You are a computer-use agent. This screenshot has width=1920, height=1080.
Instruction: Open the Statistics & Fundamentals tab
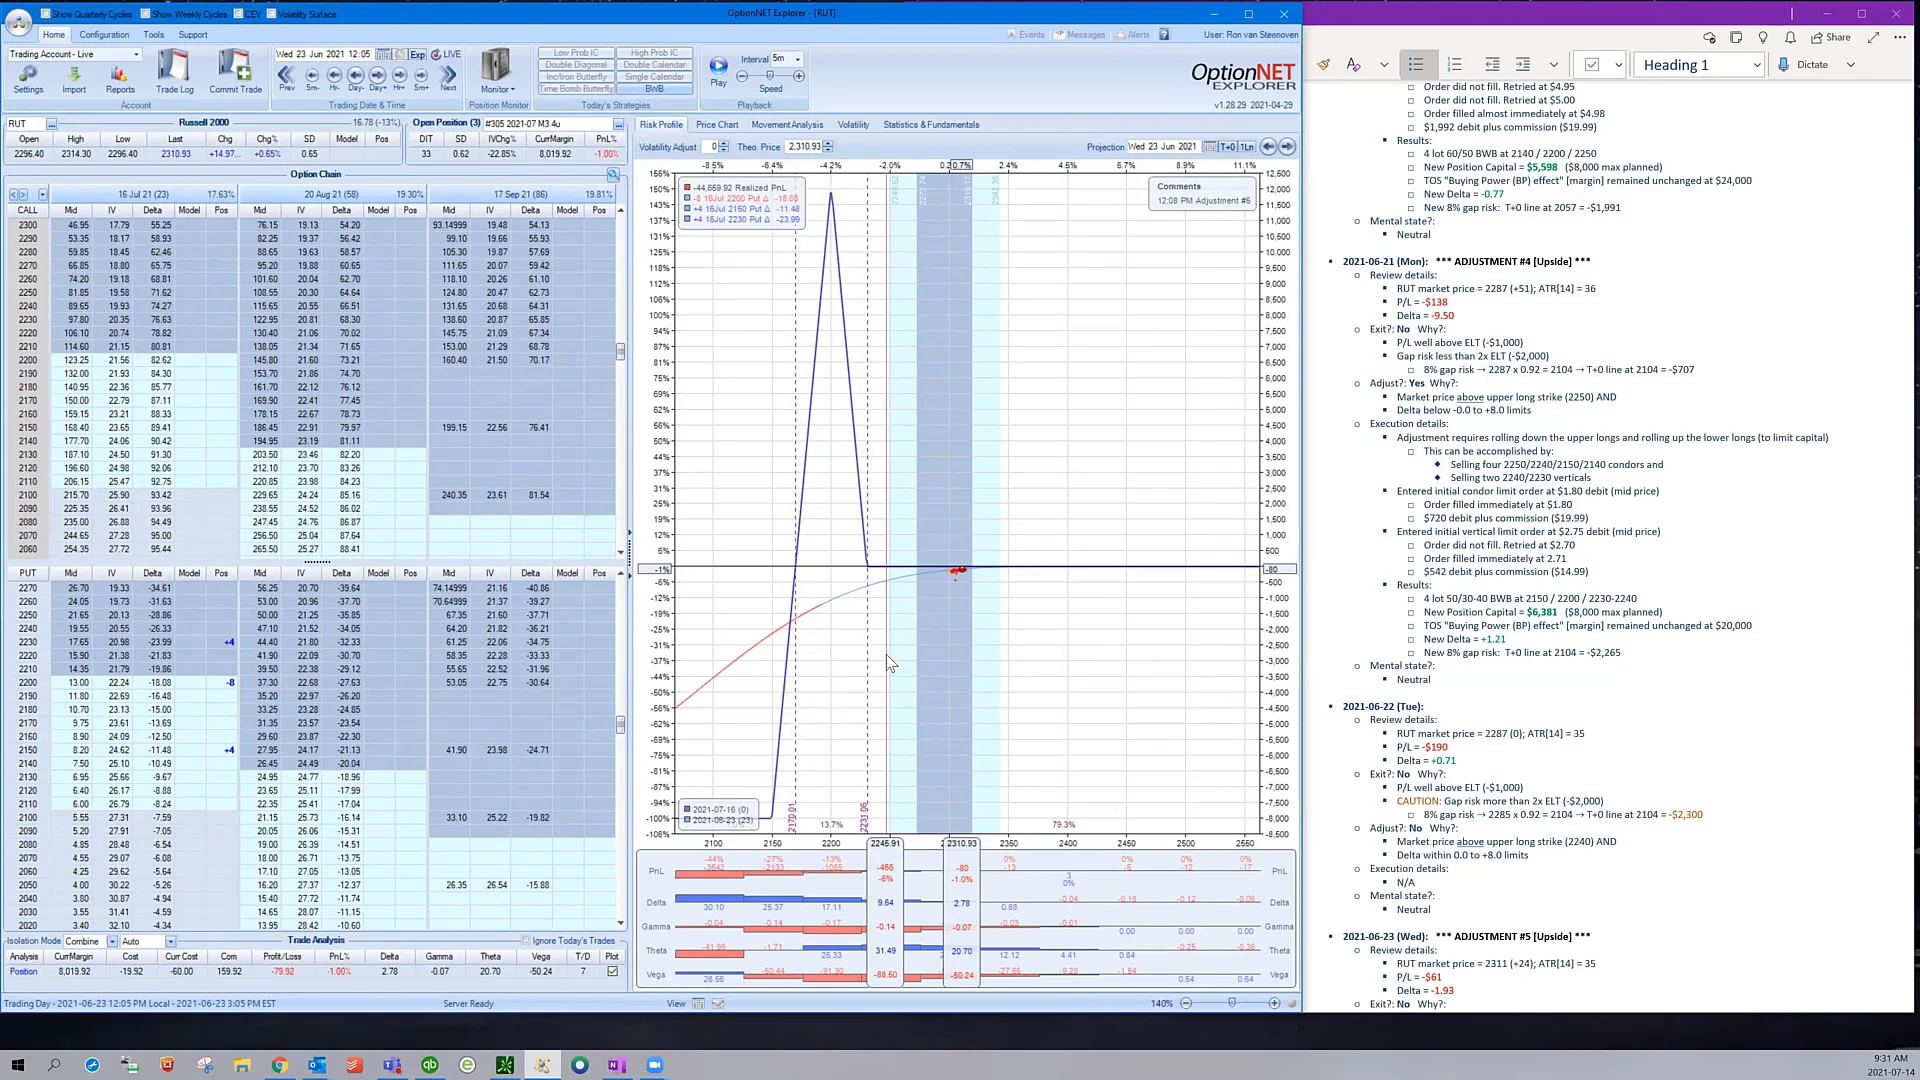click(931, 125)
